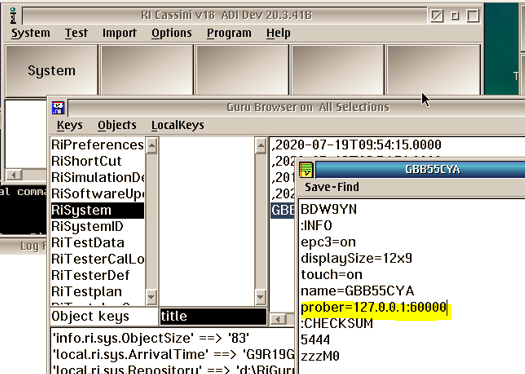Select RiSystemID list entry
The image size is (525, 374).
click(x=87, y=226)
